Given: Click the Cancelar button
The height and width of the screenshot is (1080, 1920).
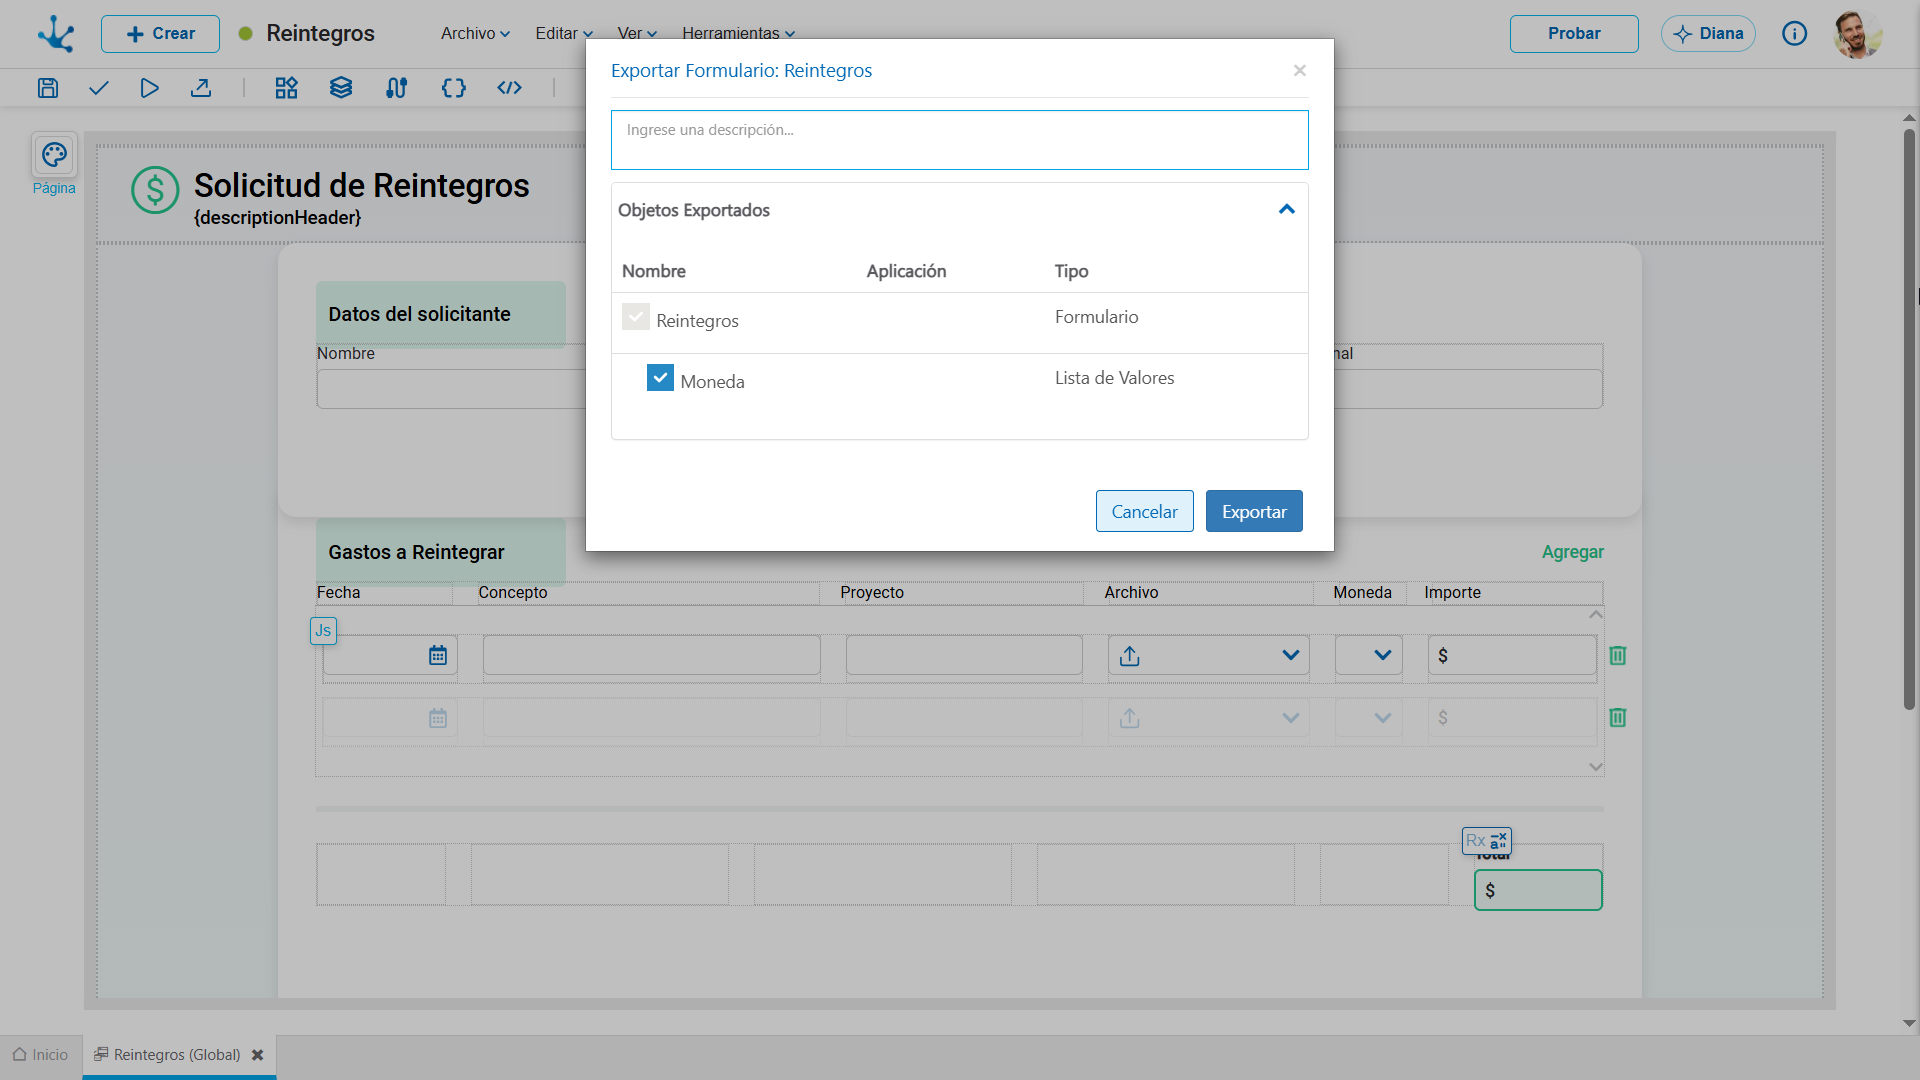Looking at the screenshot, I should pos(1145,511).
